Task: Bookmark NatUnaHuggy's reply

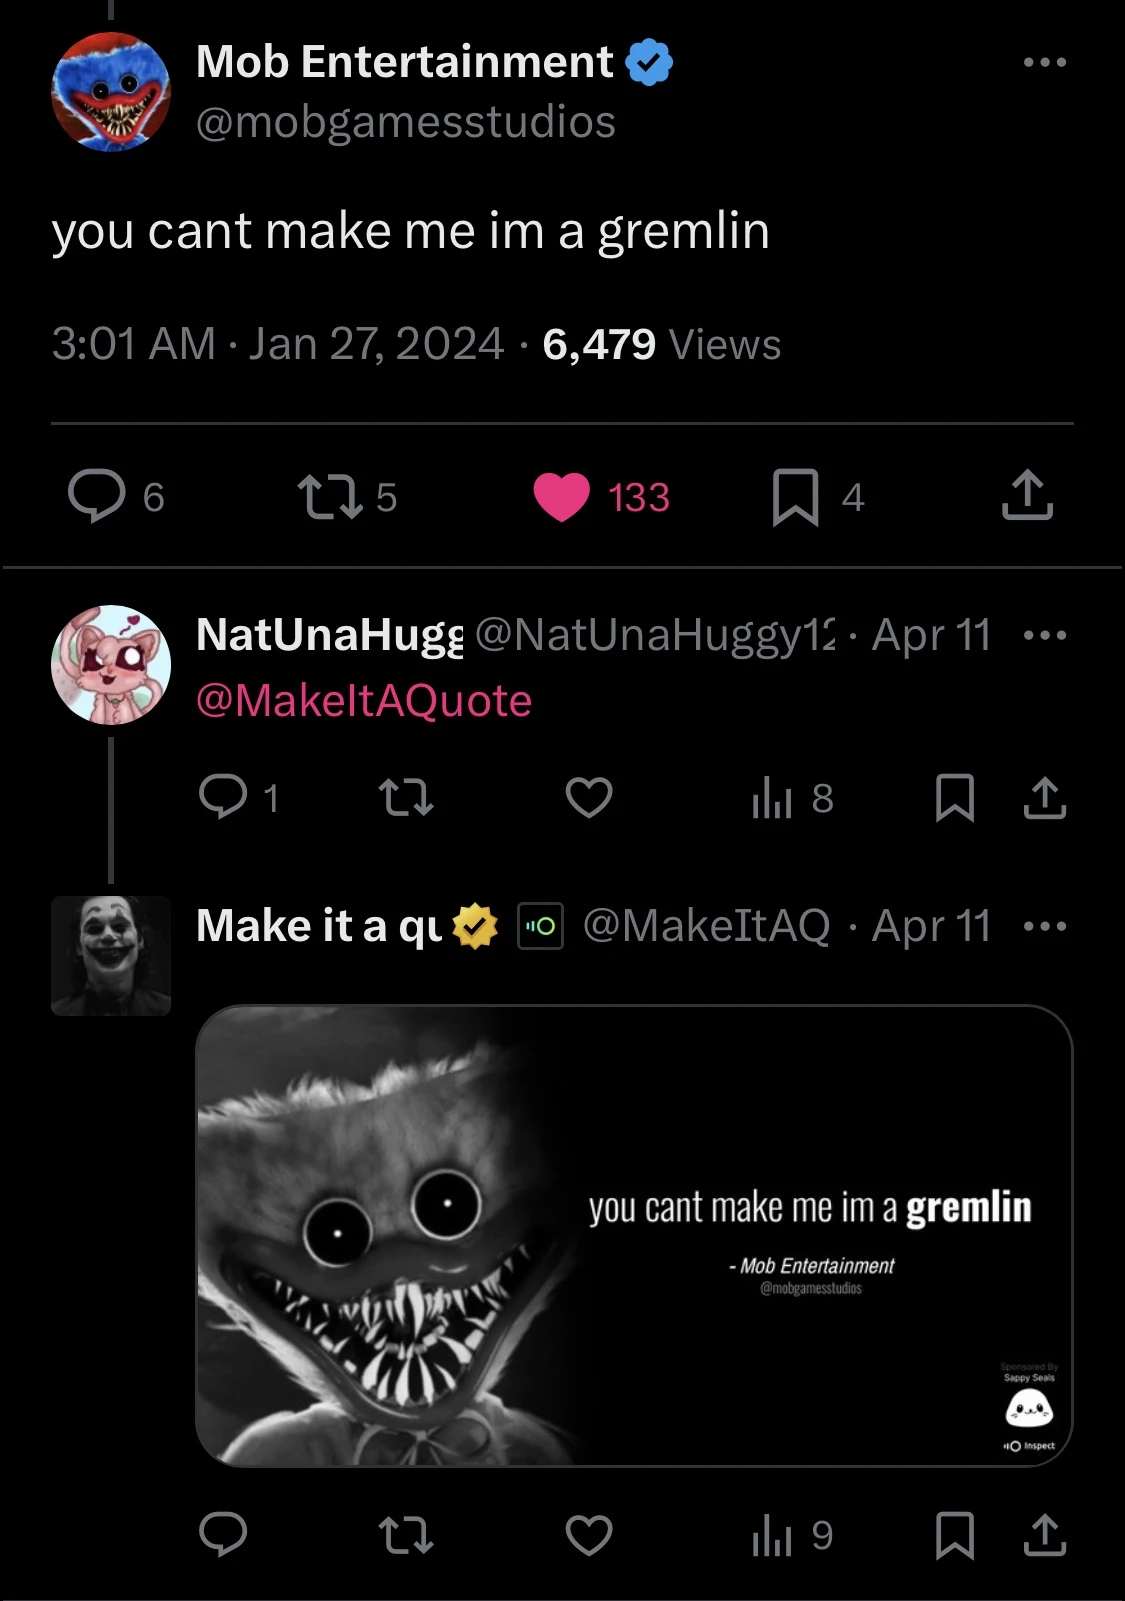Action: tap(954, 798)
